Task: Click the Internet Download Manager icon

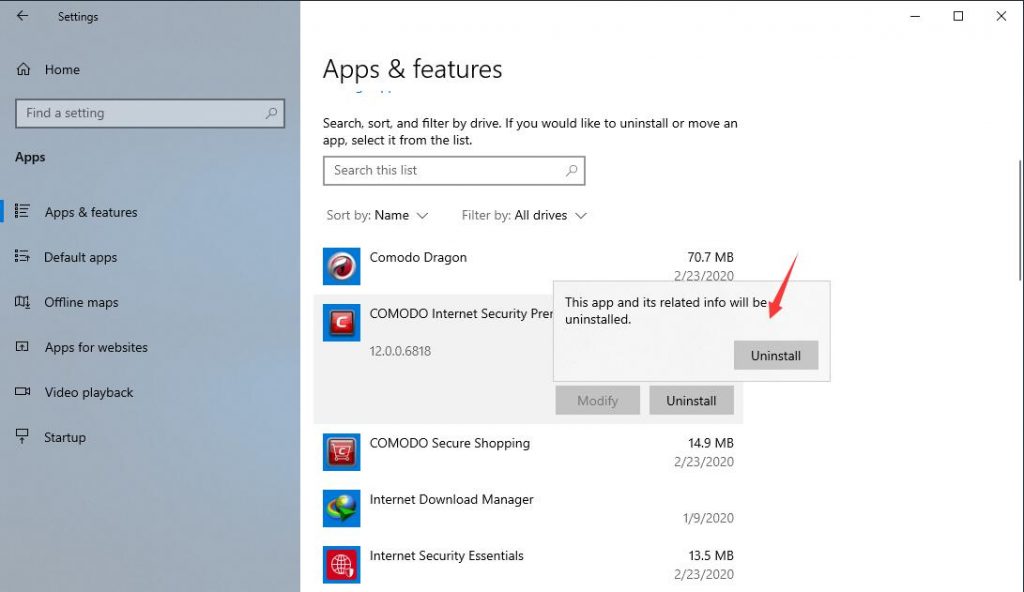Action: click(342, 508)
